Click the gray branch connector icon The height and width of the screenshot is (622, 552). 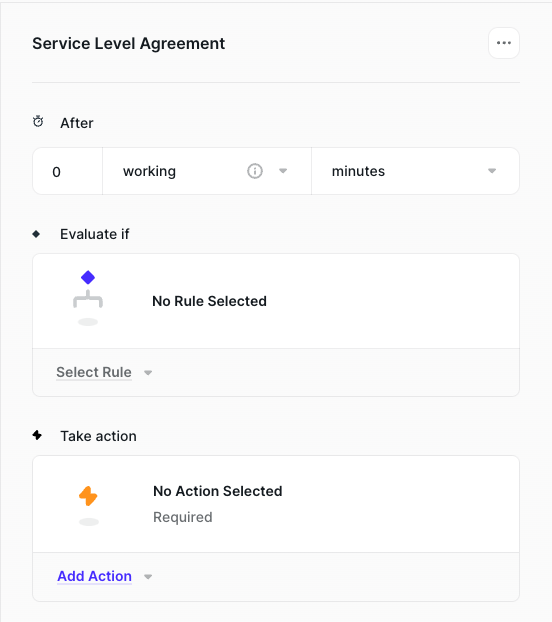[x=88, y=299]
